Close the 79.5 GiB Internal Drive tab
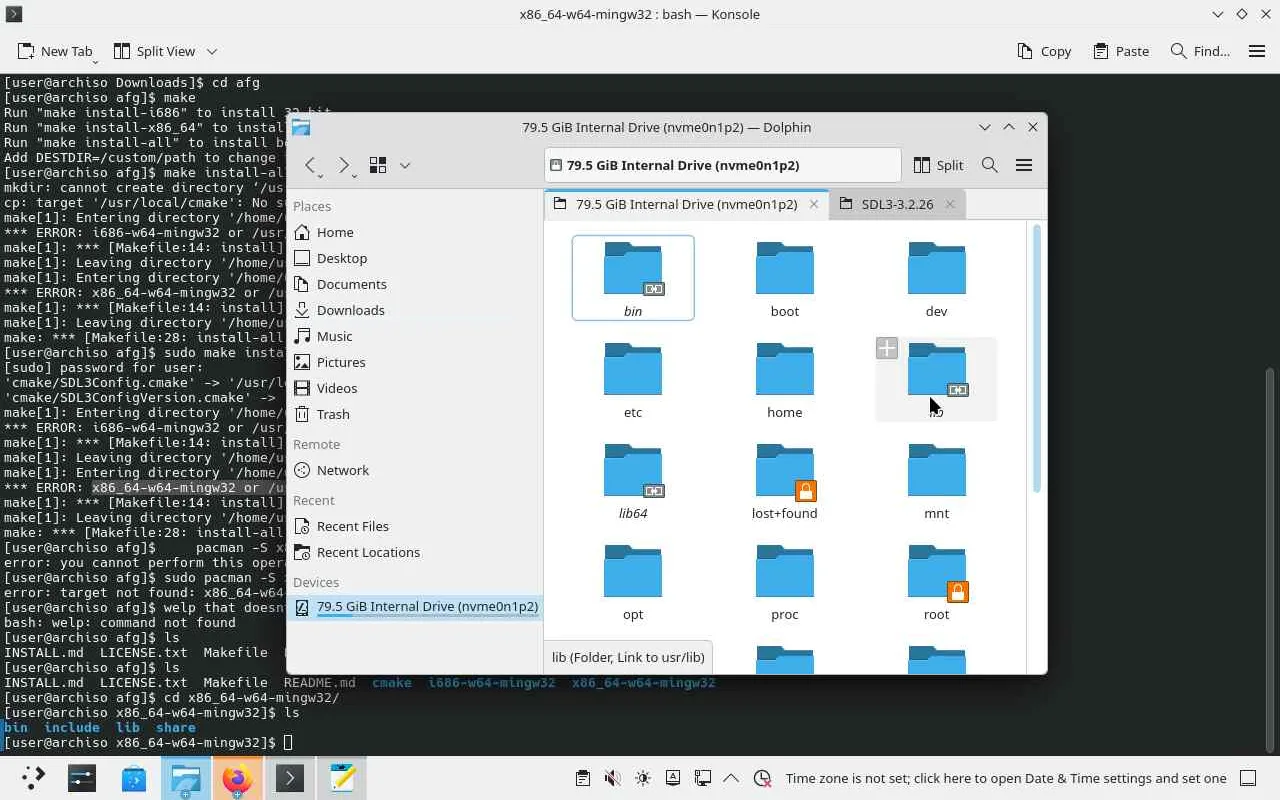The height and width of the screenshot is (800, 1280). point(814,204)
